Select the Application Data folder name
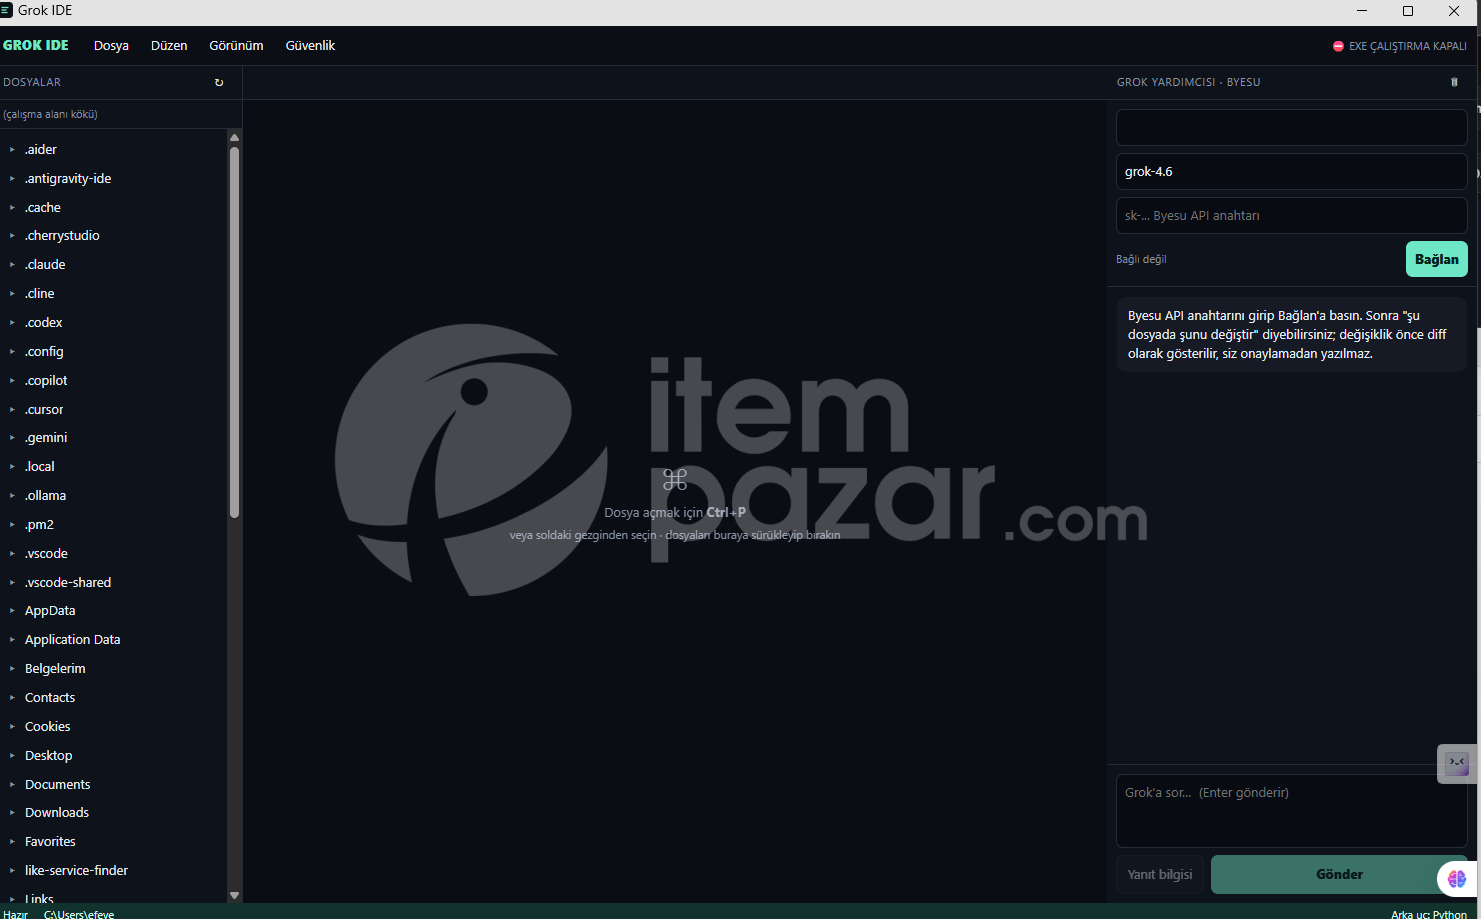1481x919 pixels. click(x=73, y=640)
